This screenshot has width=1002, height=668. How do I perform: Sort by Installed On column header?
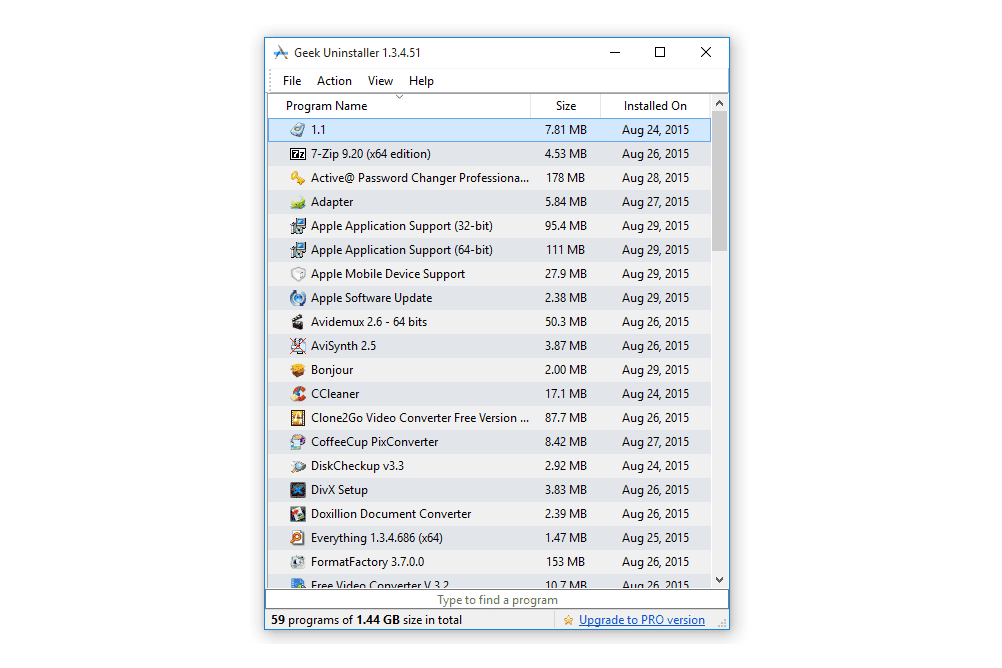click(x=655, y=106)
